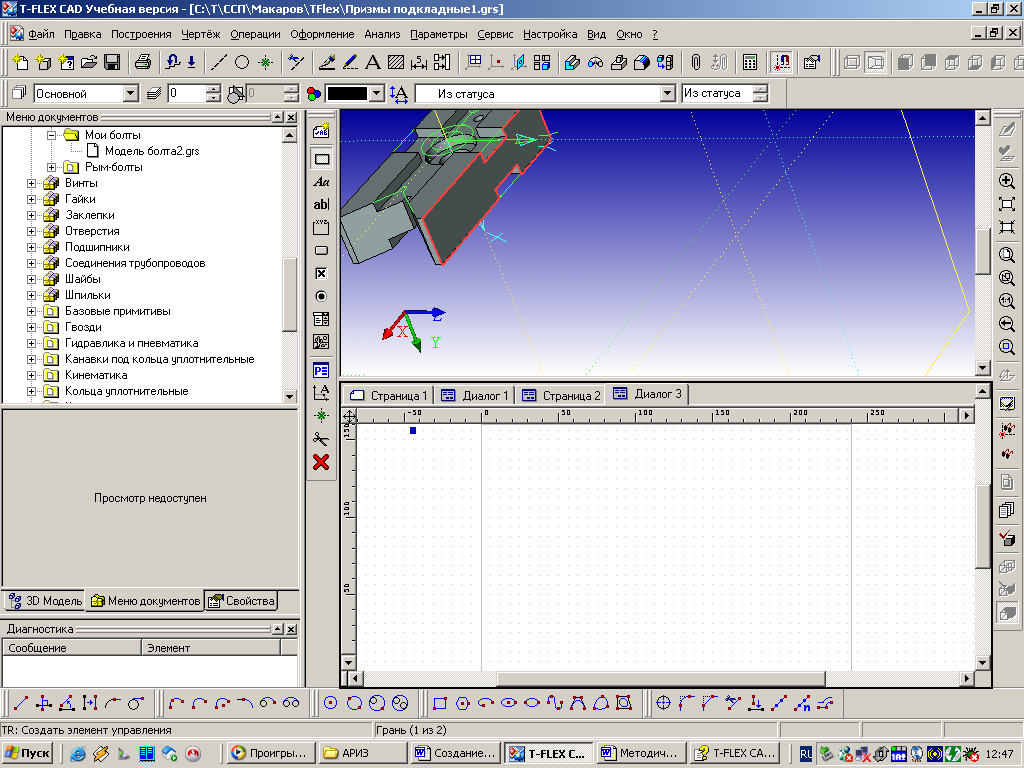This screenshot has width=1024, height=768.
Task: Open the Построения menu
Action: [x=141, y=34]
